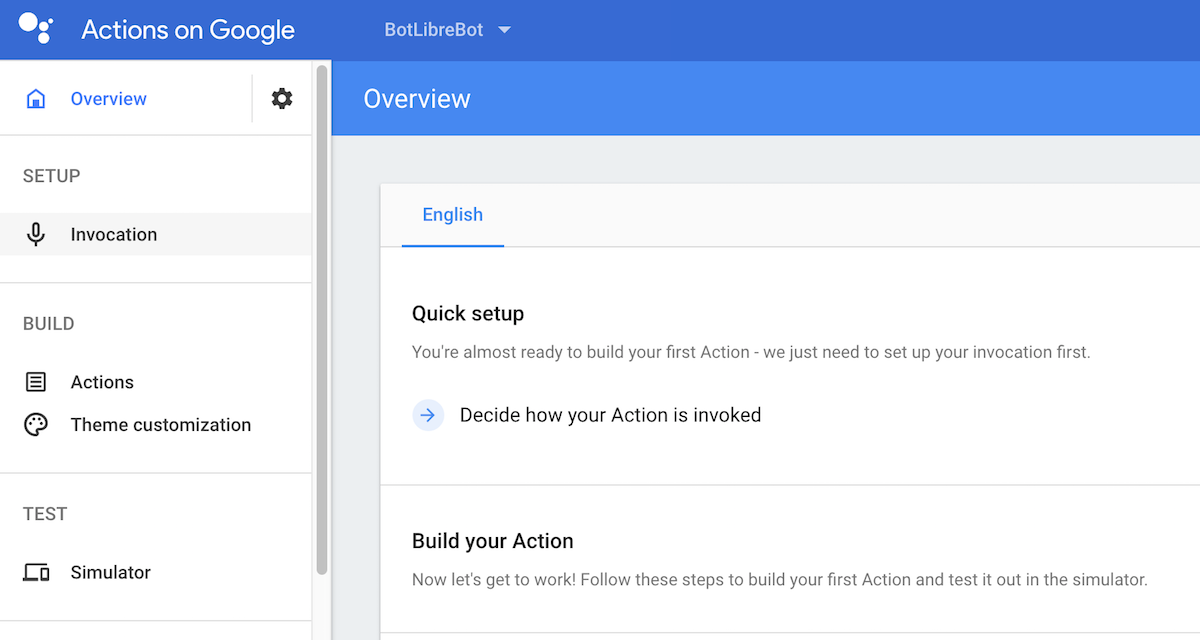Click the Build your Action heading

493,541
